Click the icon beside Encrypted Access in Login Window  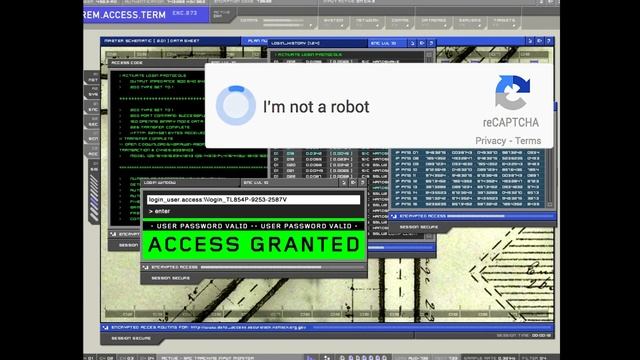[x=146, y=267]
